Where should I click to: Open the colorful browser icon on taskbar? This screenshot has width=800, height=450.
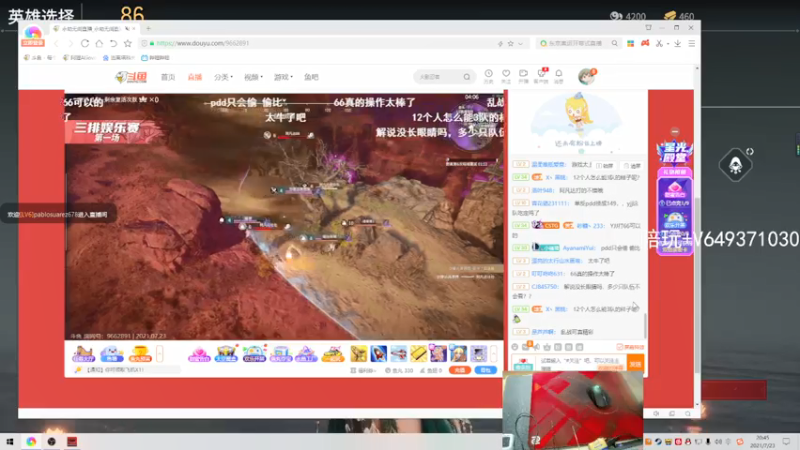click(x=31, y=441)
